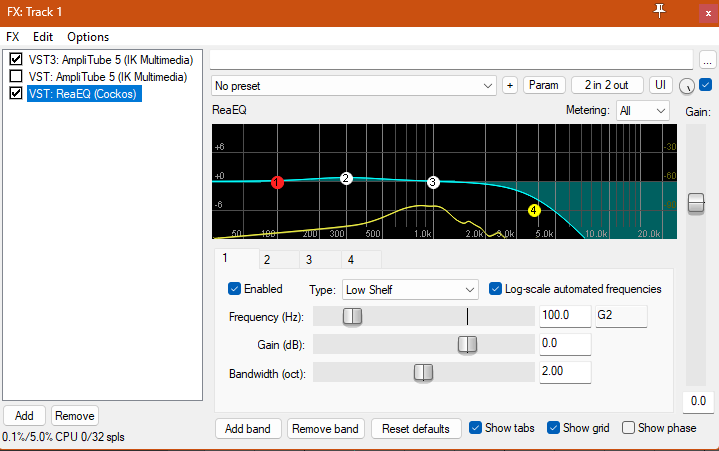The width and height of the screenshot is (719, 451).
Task: Click the Reset defaults button
Action: coord(416,429)
